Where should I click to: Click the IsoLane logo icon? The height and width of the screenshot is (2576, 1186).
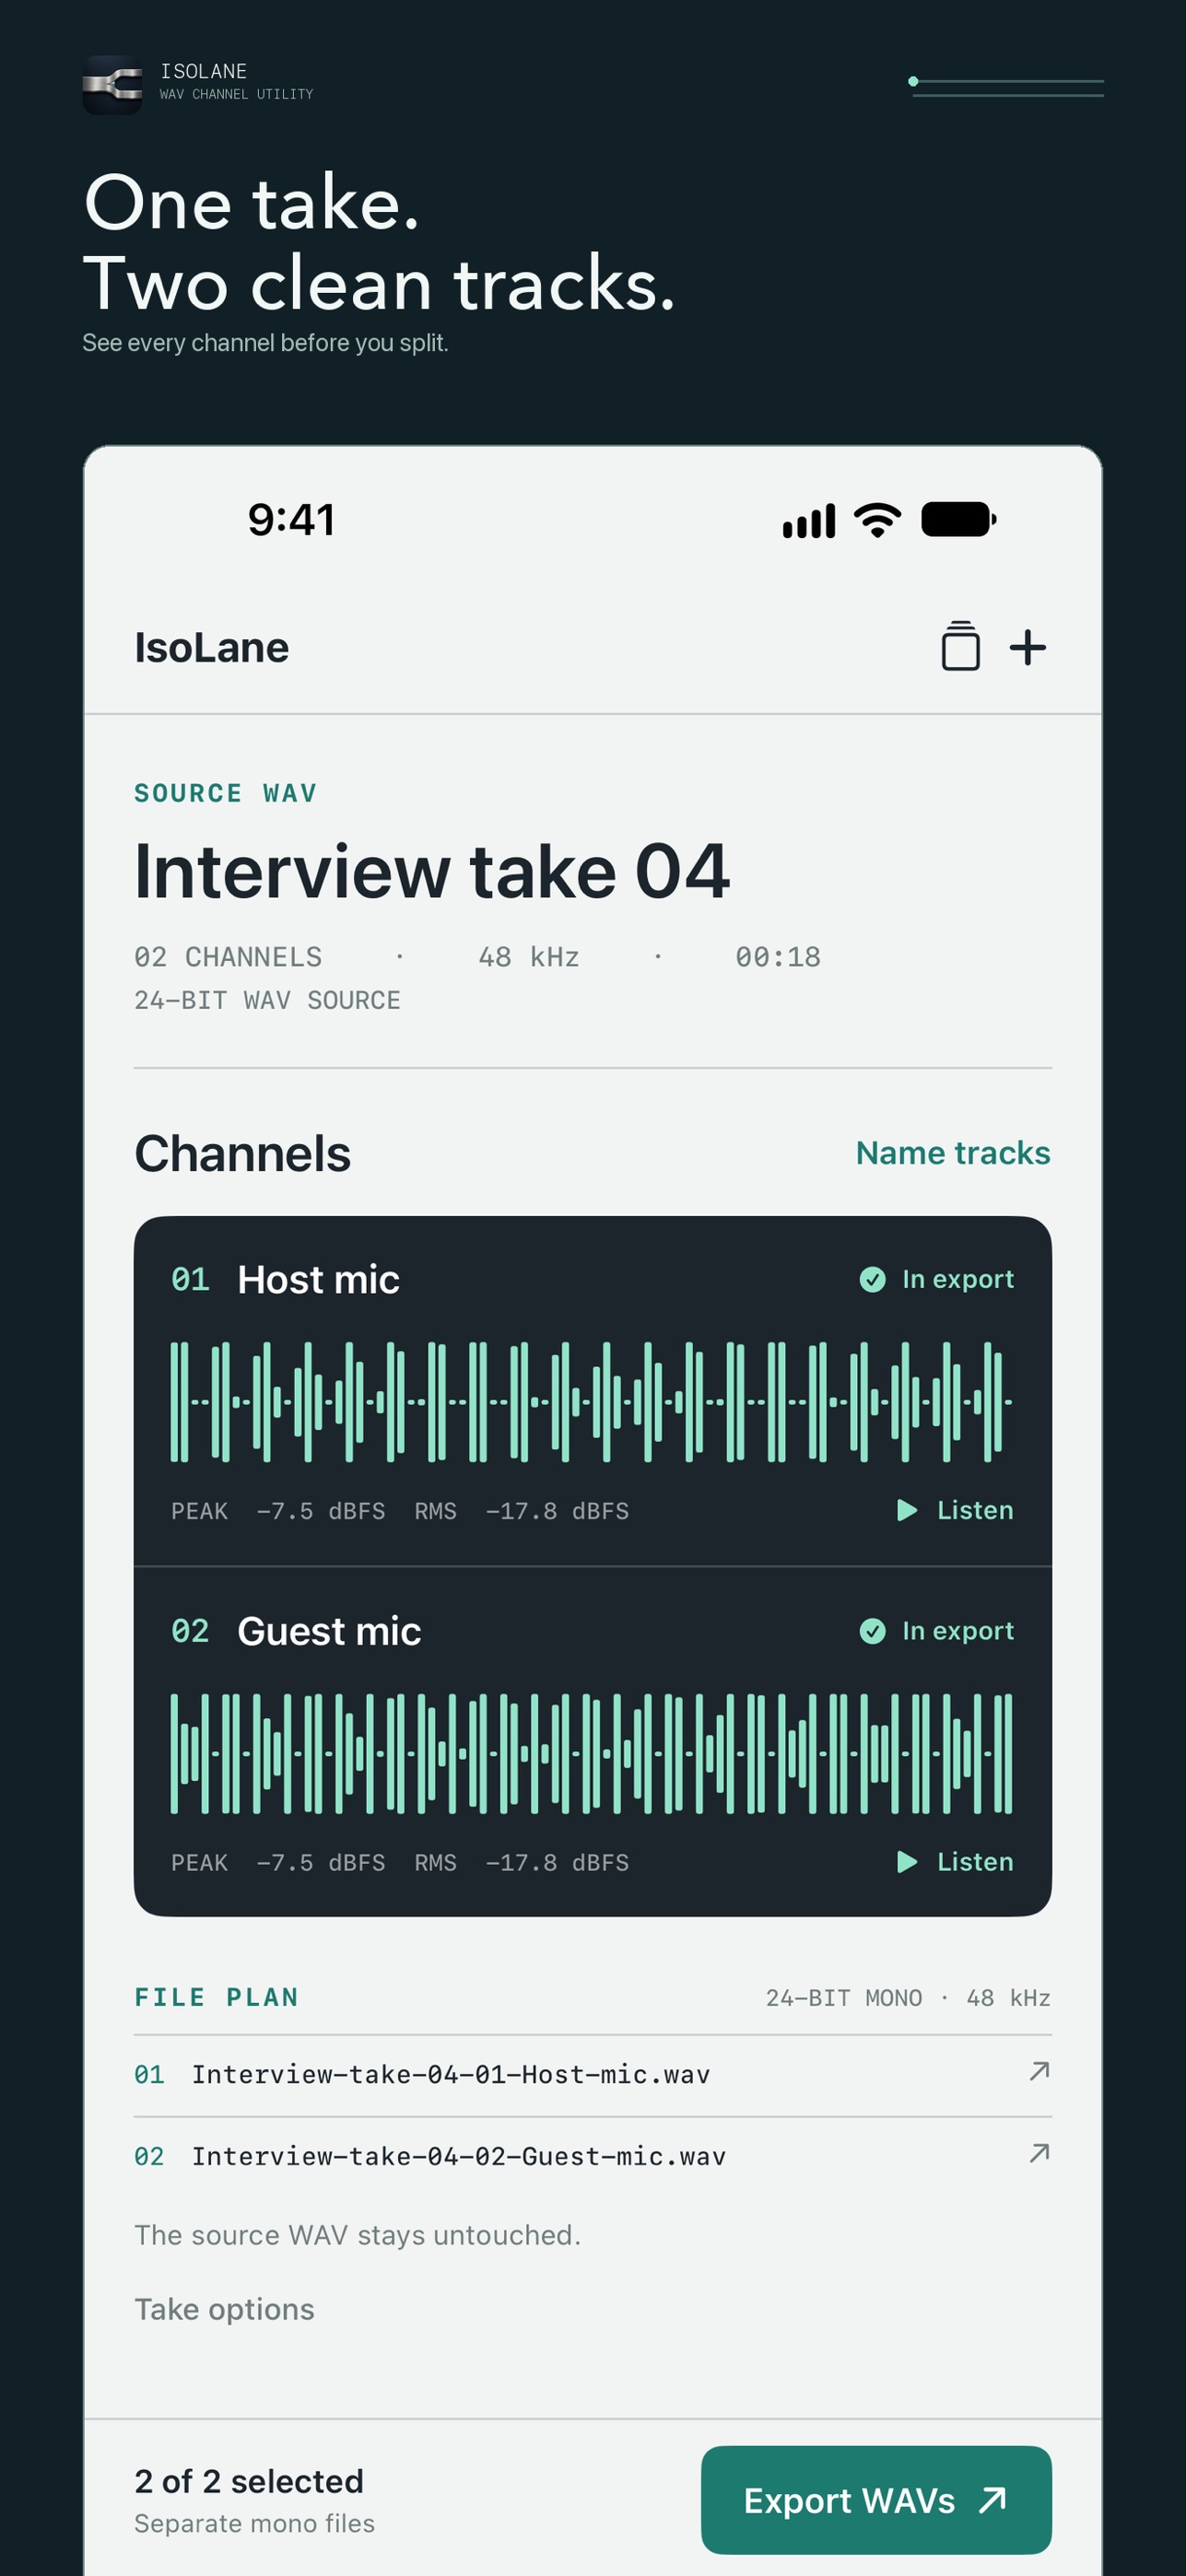pos(112,84)
